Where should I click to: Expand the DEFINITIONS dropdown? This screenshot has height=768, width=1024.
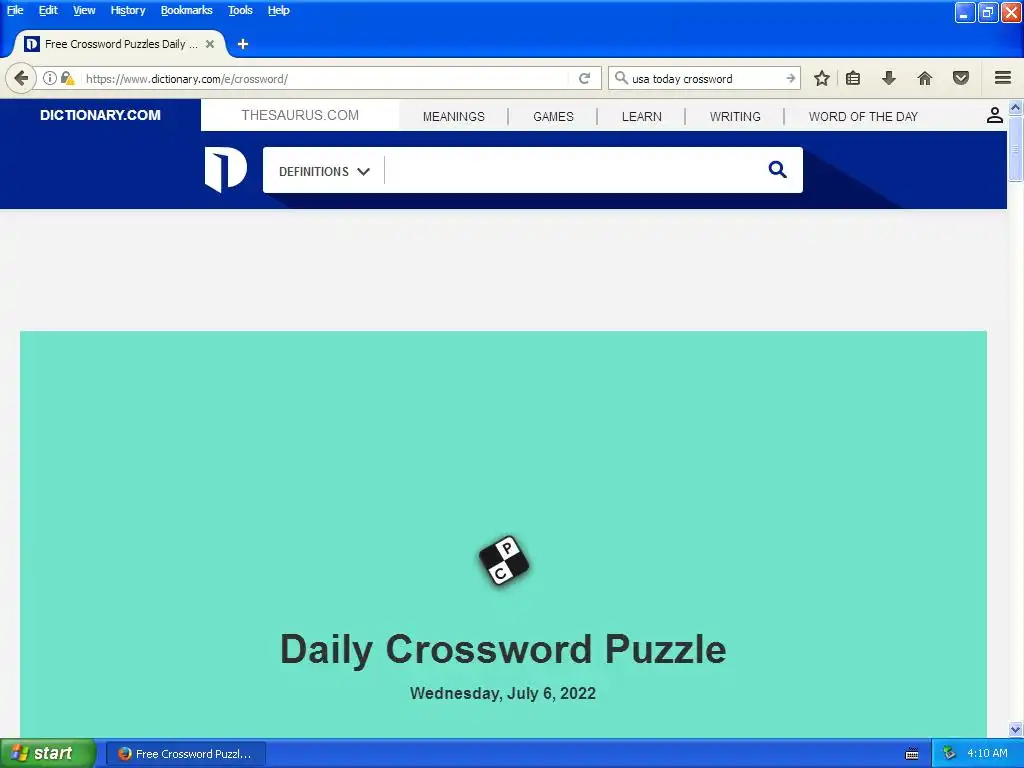324,171
